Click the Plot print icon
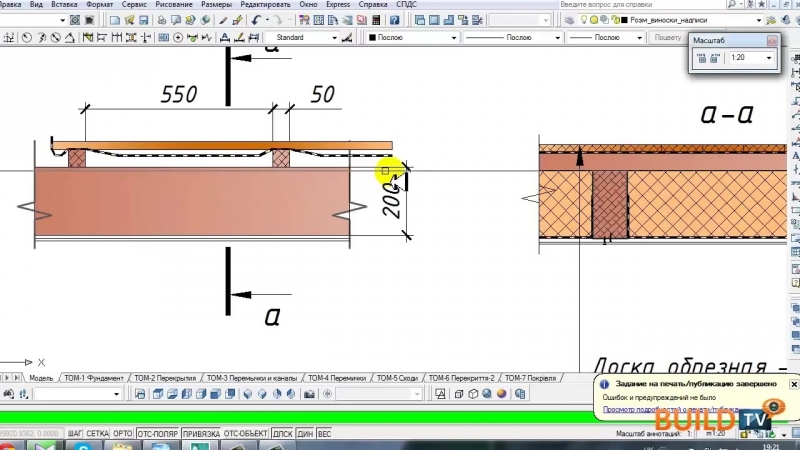This screenshot has height=450, width=800. [159, 20]
